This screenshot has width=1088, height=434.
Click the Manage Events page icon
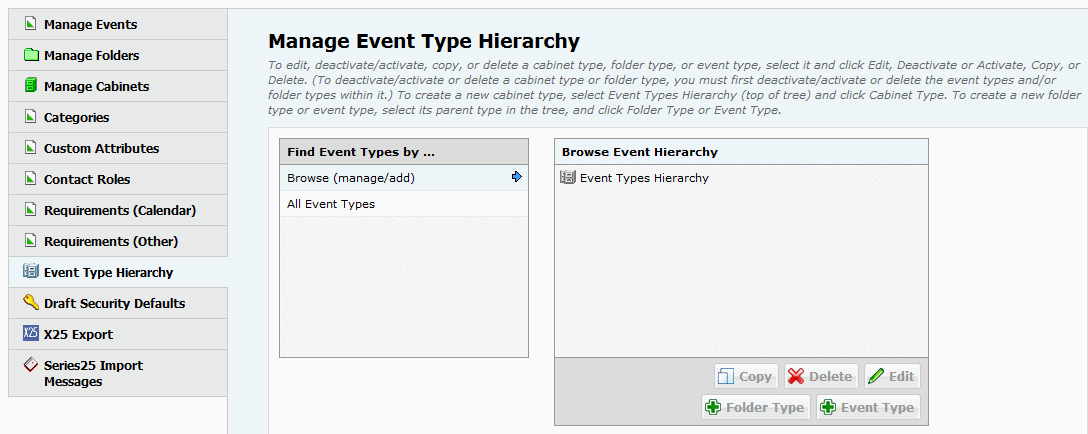[31, 24]
